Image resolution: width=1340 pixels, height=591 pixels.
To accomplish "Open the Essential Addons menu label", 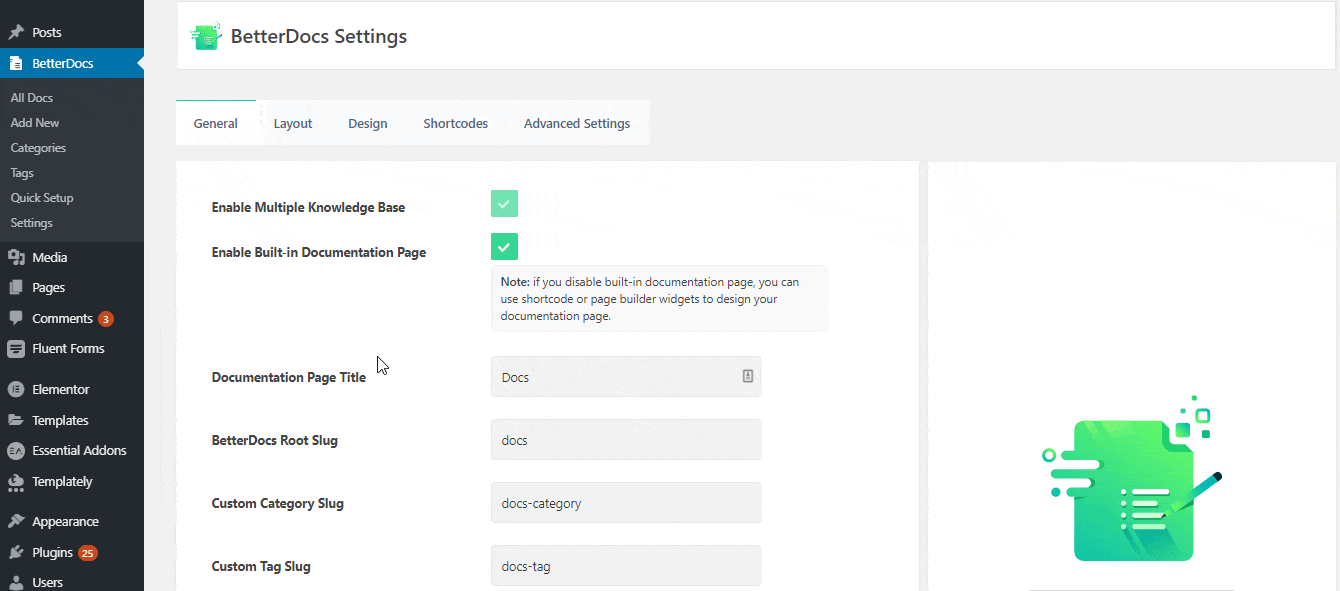I will (x=79, y=451).
